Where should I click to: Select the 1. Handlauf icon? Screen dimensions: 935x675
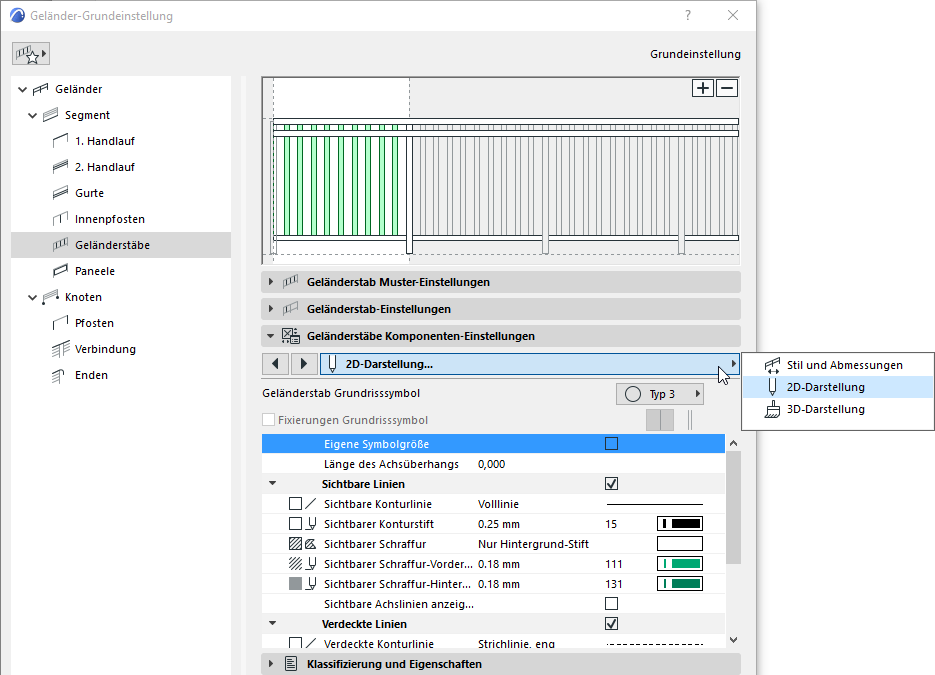coord(60,141)
